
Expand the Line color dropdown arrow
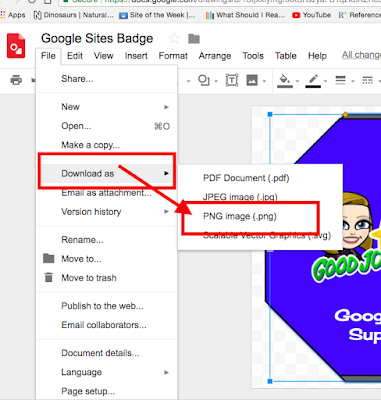tap(325, 81)
